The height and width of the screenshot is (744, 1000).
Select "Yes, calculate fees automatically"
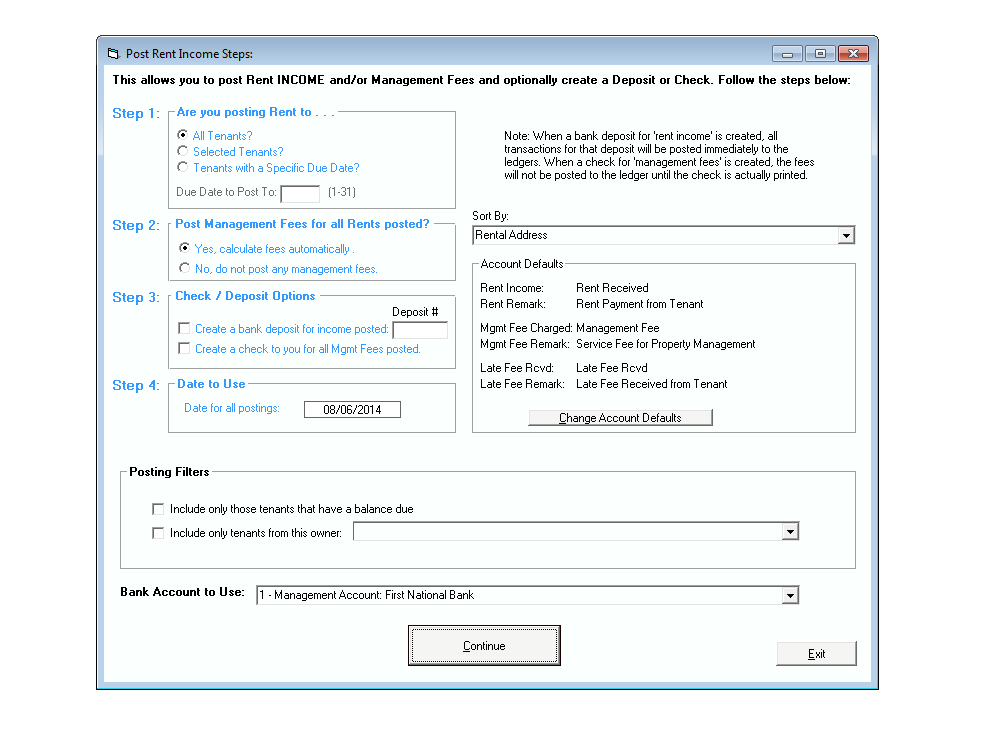[x=184, y=249]
